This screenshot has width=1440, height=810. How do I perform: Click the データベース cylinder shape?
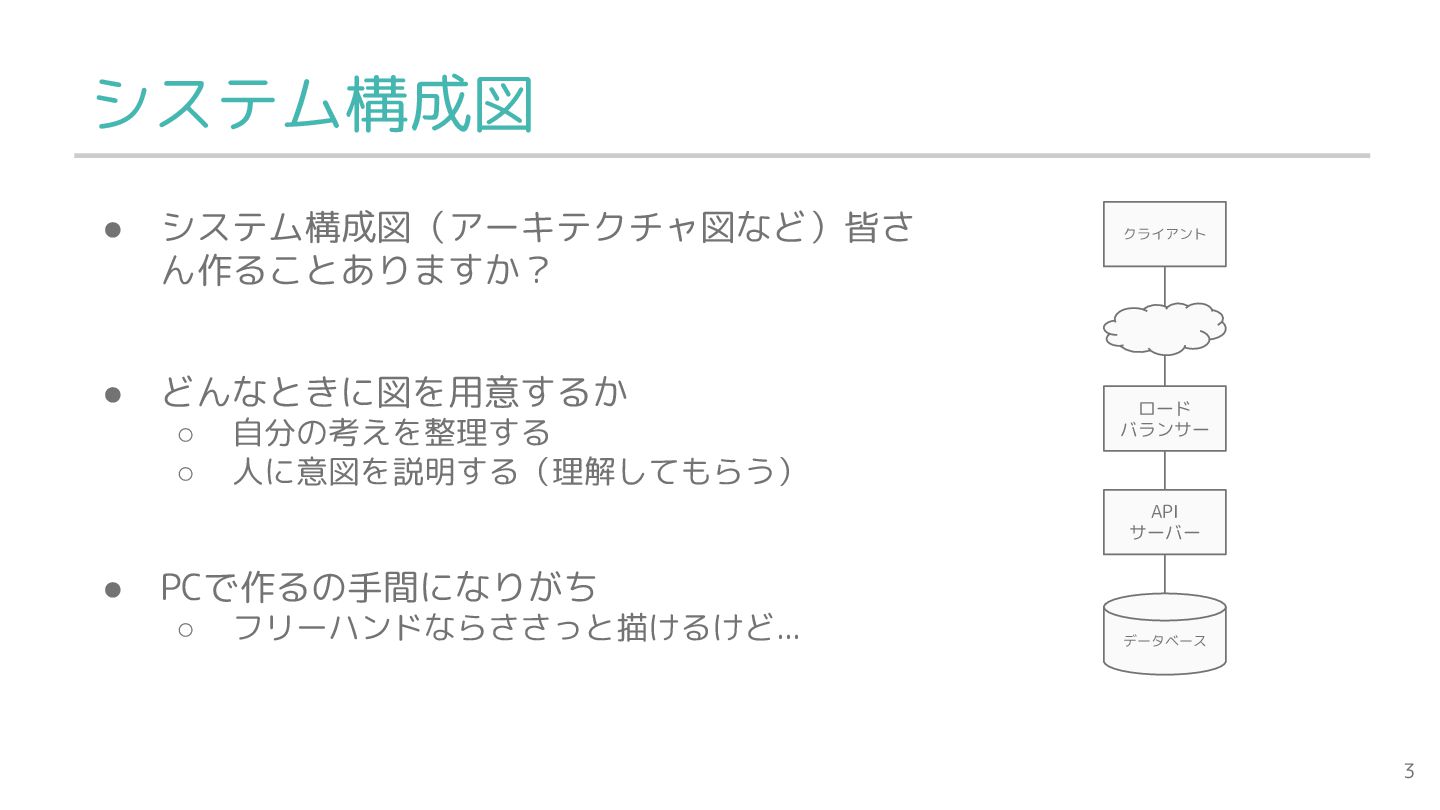coord(1164,634)
